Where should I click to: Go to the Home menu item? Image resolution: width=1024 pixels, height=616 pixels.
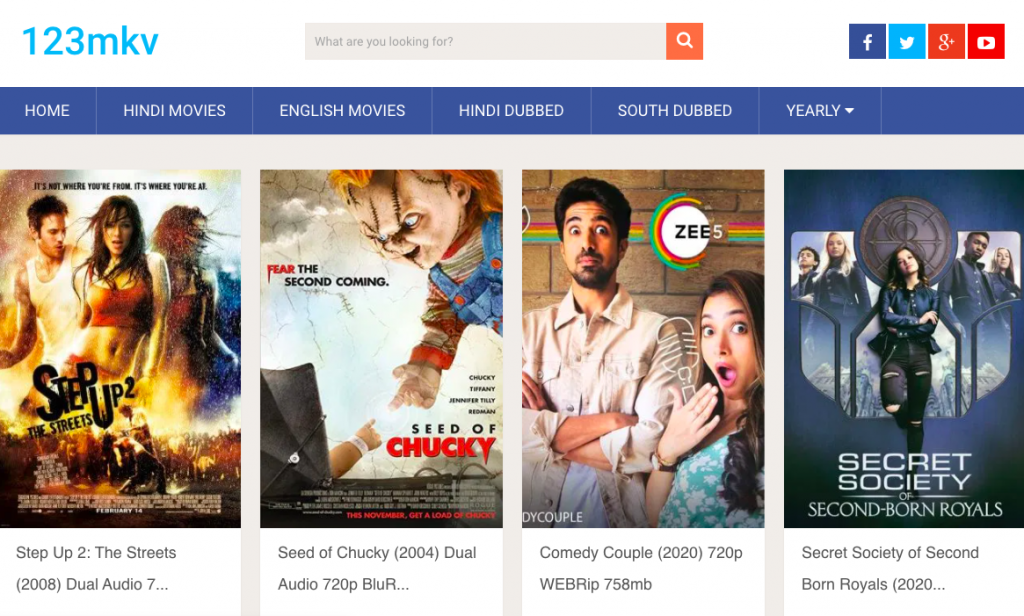coord(47,111)
